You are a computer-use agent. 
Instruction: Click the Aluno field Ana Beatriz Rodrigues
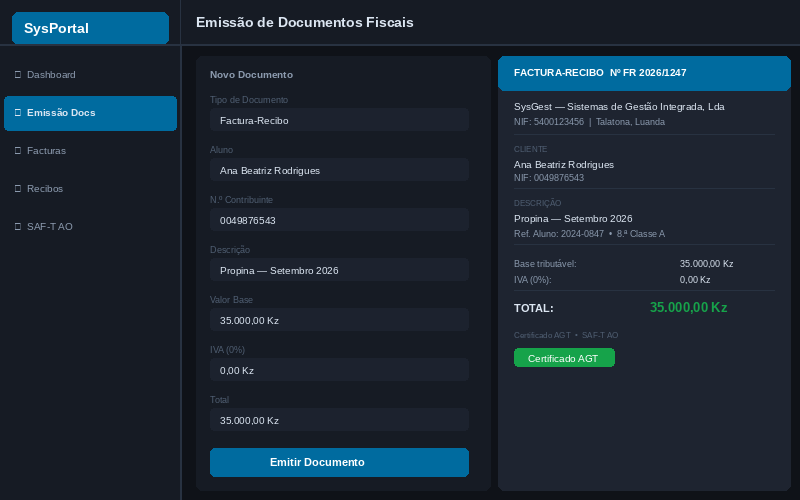coord(339,170)
